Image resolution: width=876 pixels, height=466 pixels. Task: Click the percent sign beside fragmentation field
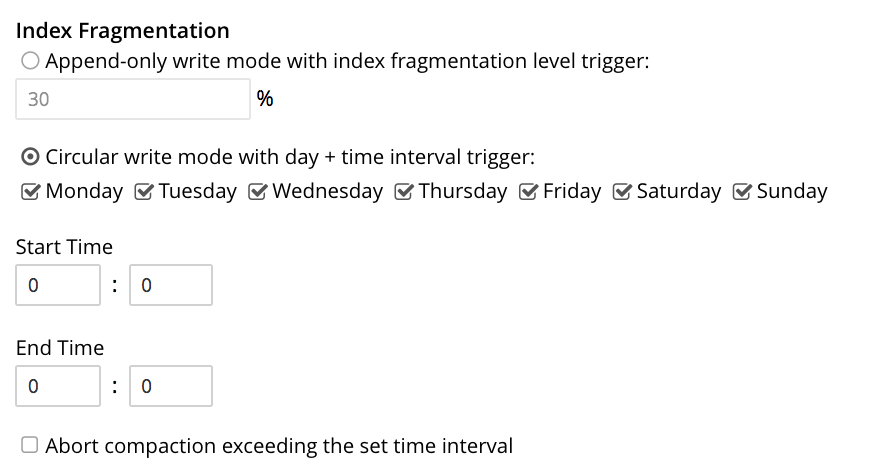pyautogui.click(x=265, y=99)
